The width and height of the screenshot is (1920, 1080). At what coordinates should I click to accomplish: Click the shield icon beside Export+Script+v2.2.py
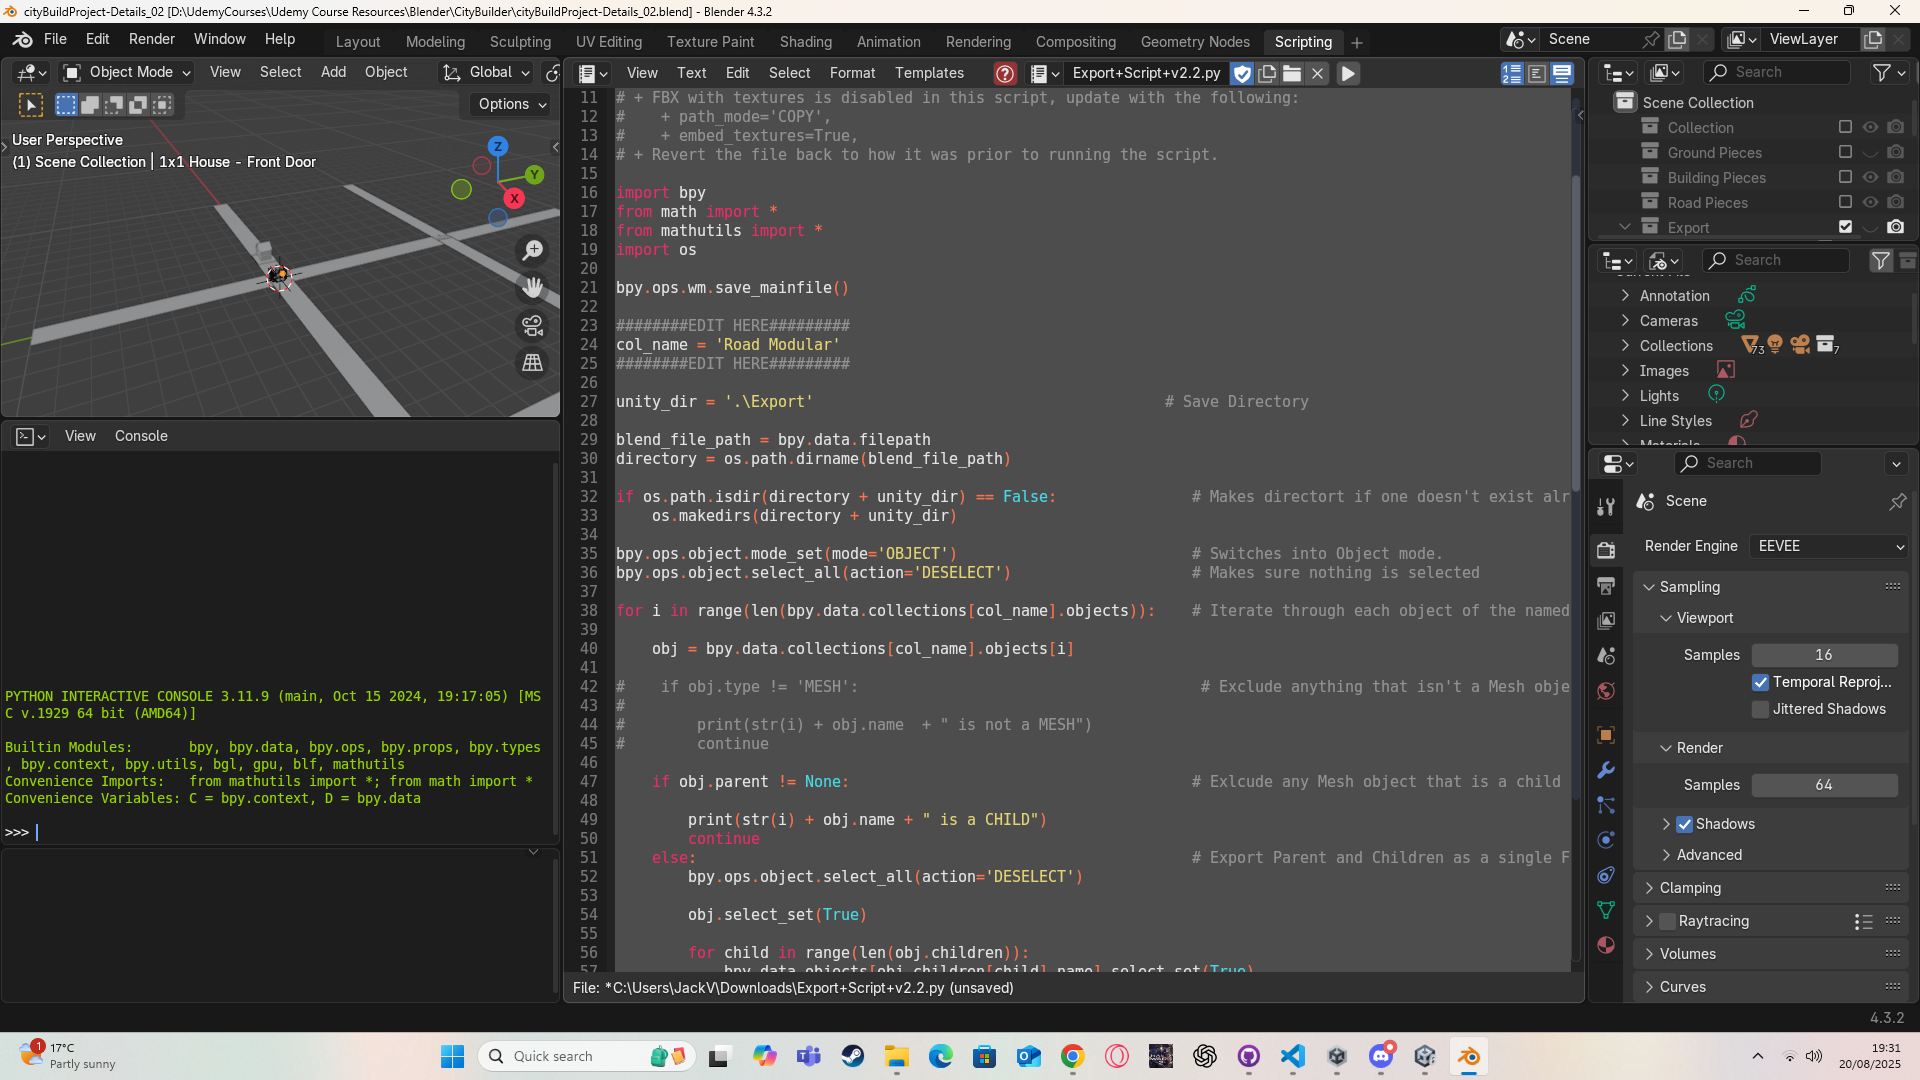[1242, 73]
